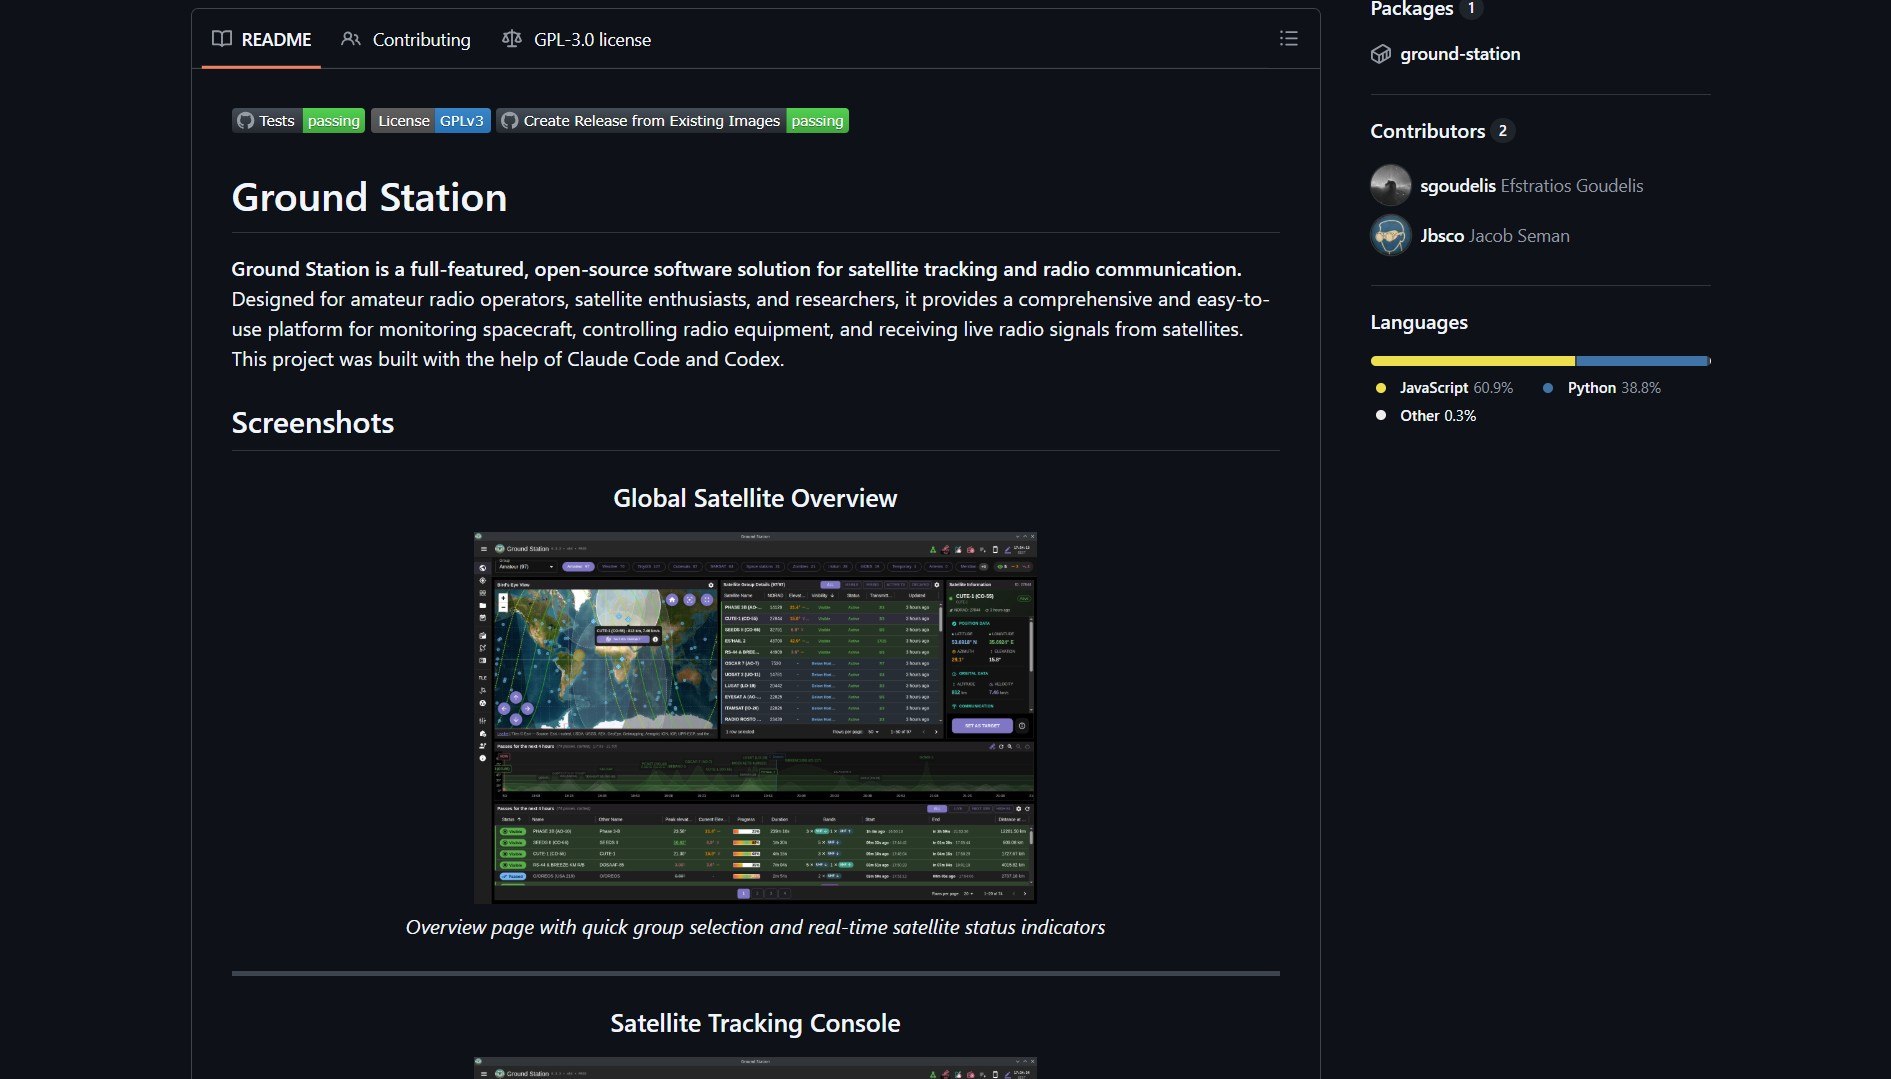Click the blue Python language dot
The height and width of the screenshot is (1079, 1891).
tap(1548, 388)
